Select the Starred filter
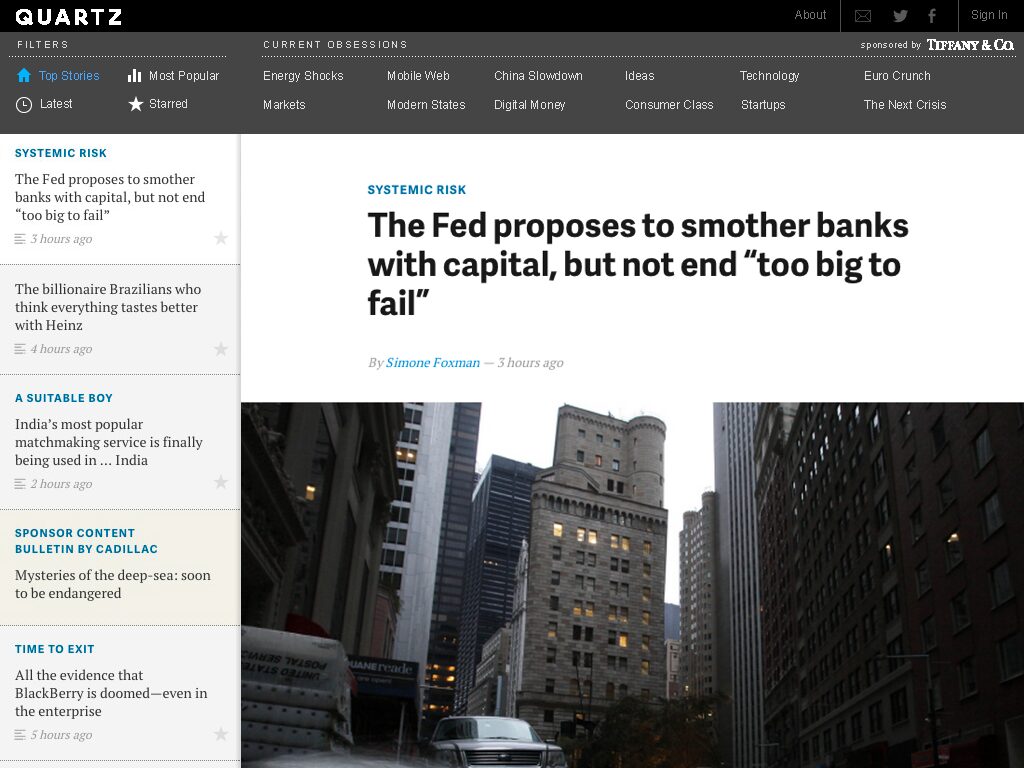Viewport: 1024px width, 768px height. pyautogui.click(x=168, y=104)
